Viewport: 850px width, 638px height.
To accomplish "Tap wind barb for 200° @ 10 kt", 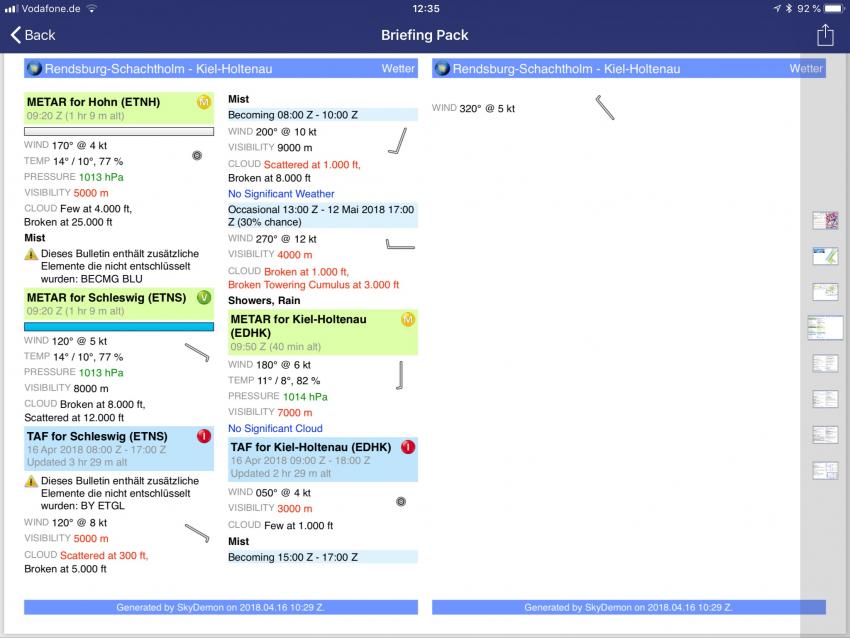I will tap(397, 141).
